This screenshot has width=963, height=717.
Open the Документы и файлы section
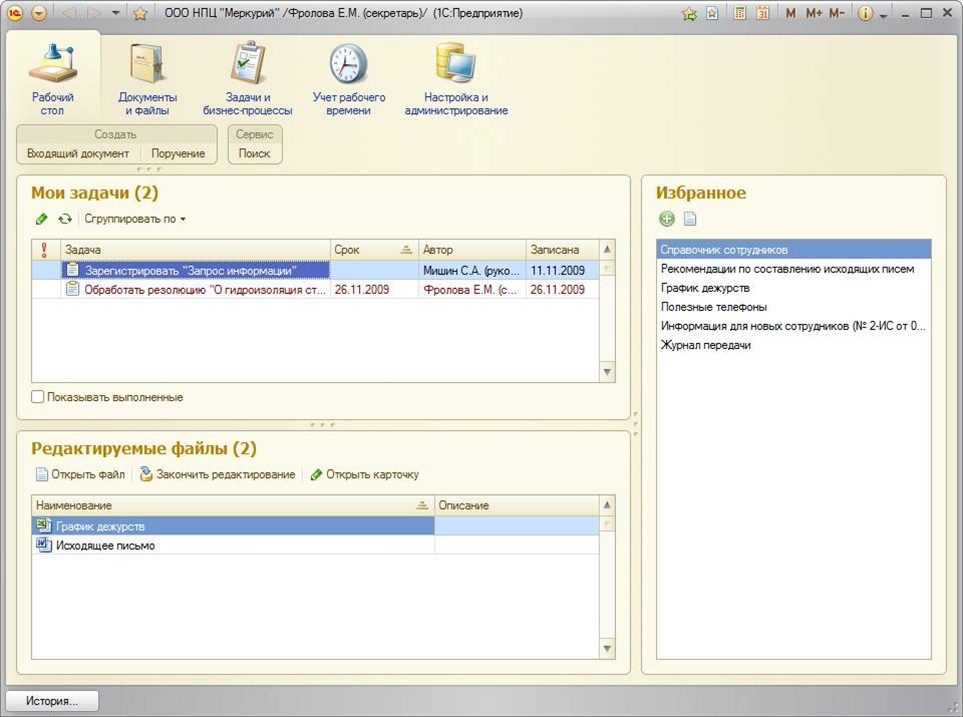tap(147, 80)
